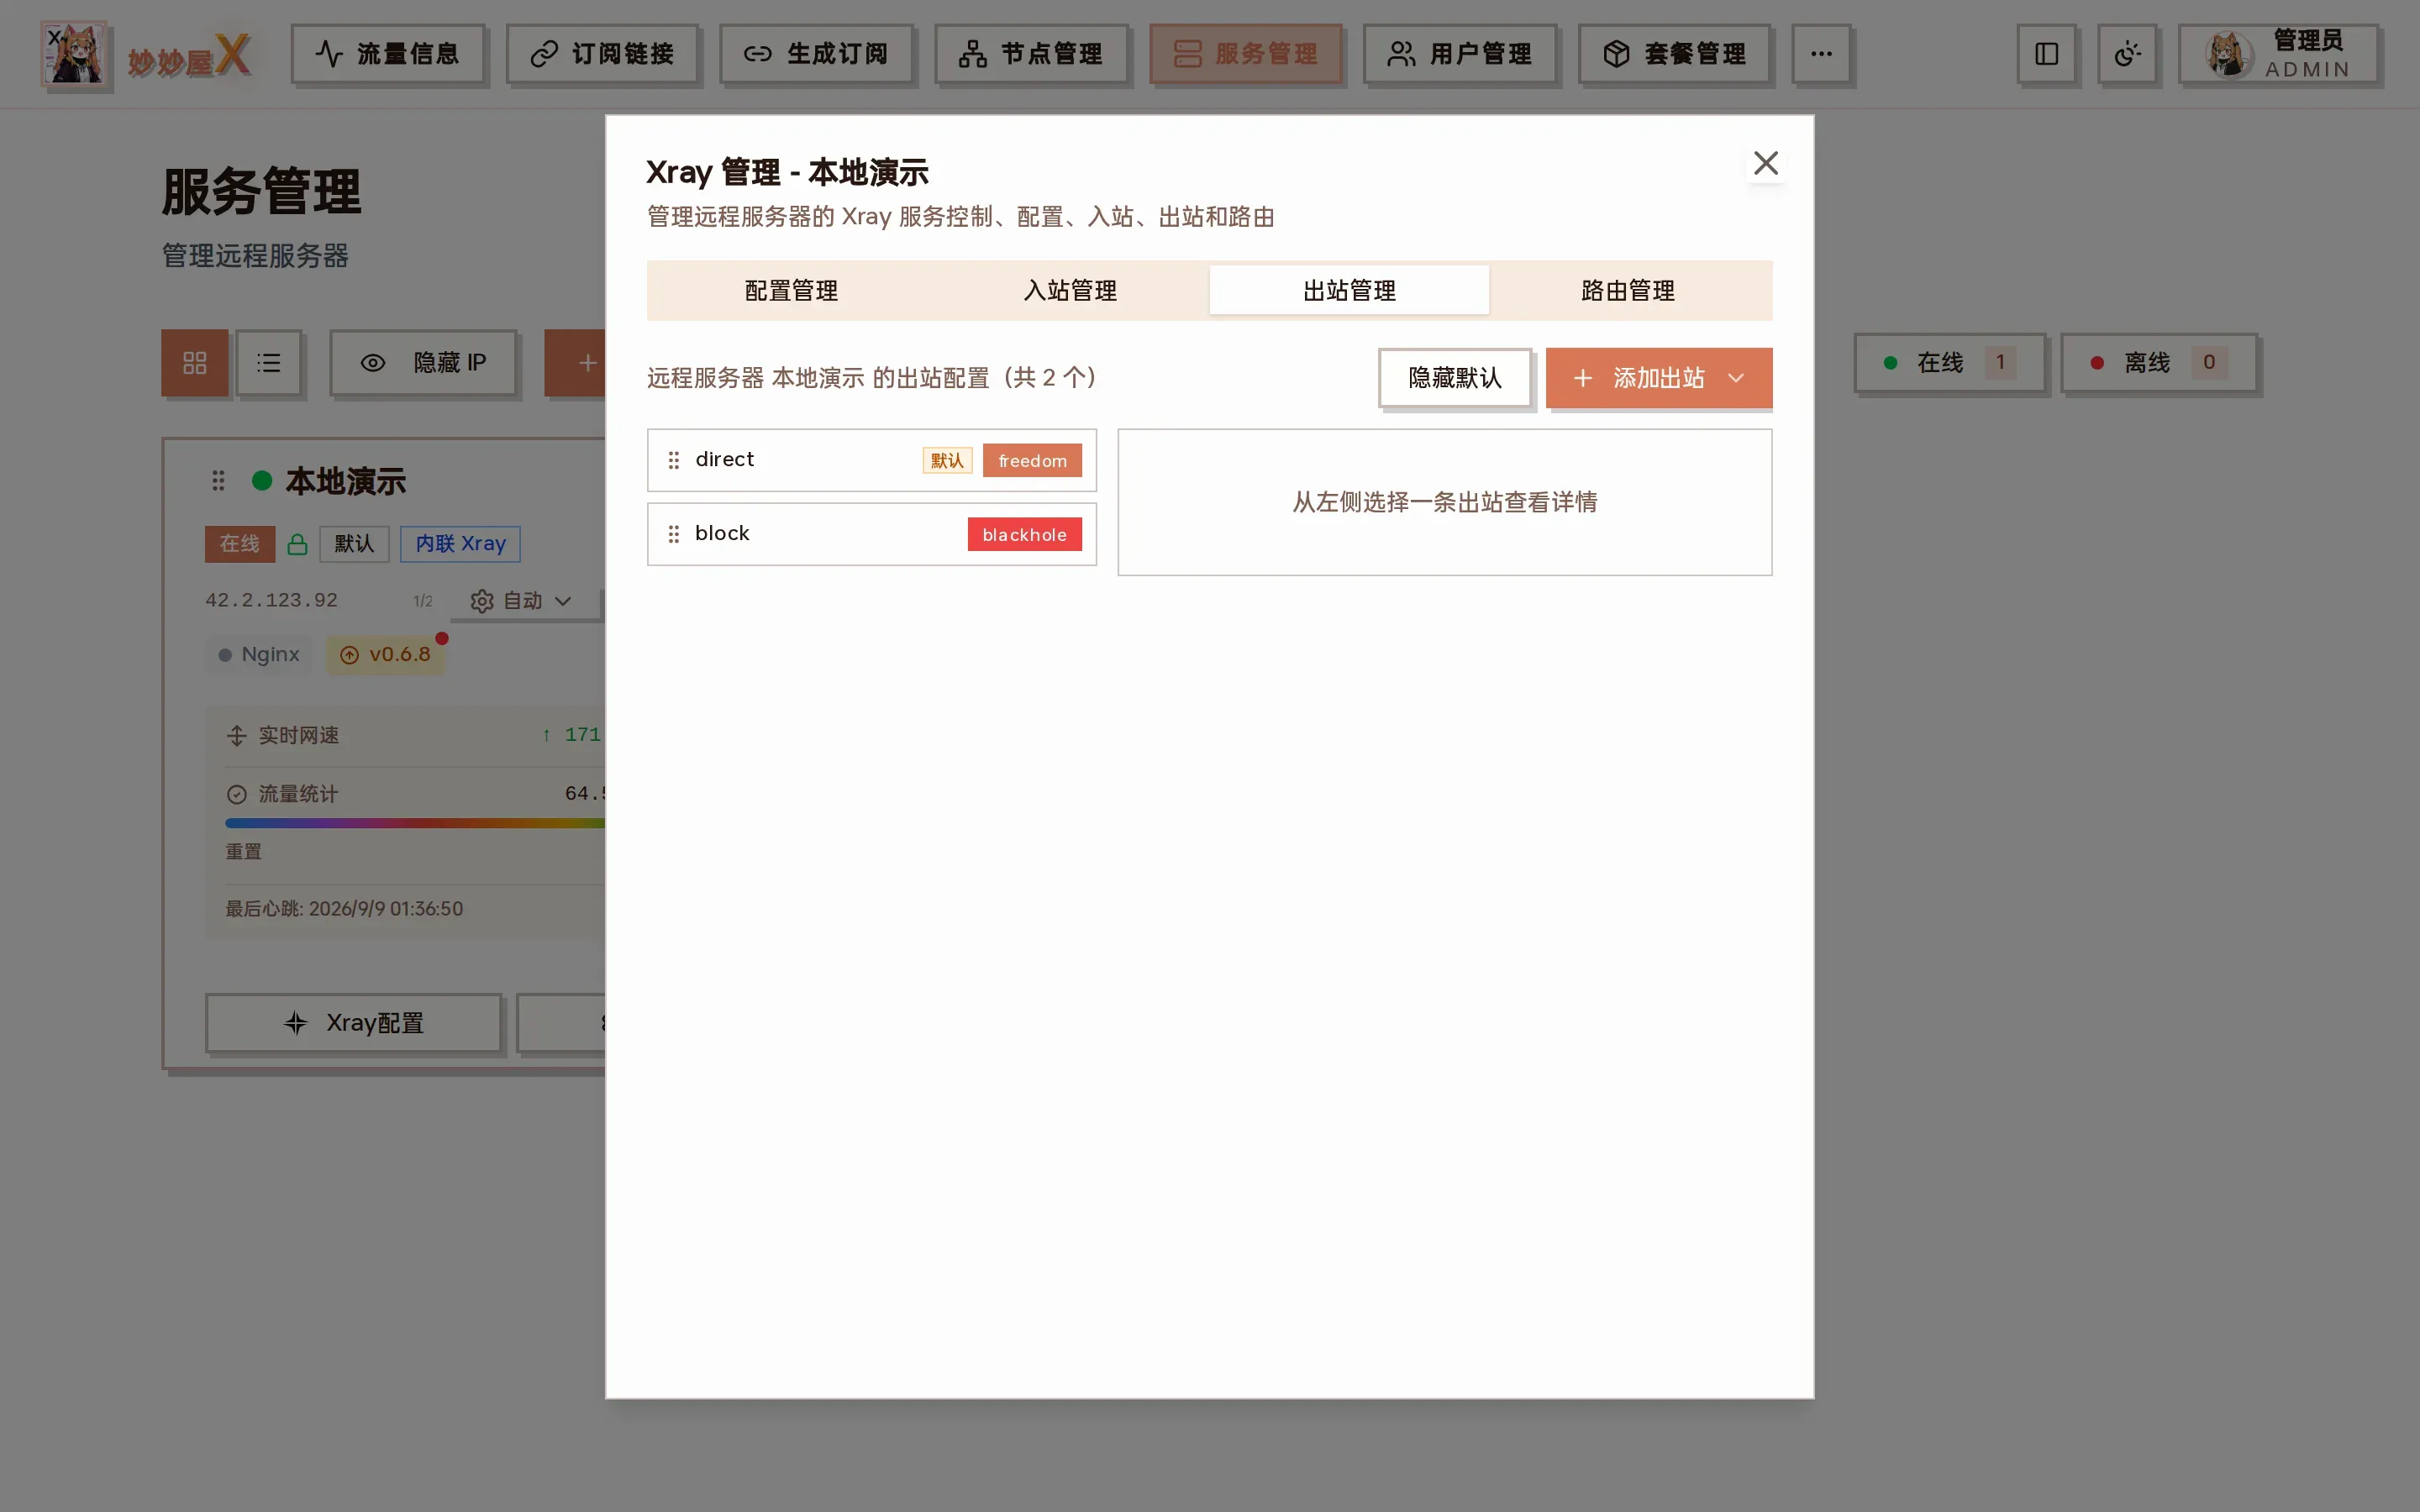Toggle the sidebar layout icon
Viewport: 2420px width, 1512px height.
tap(2046, 54)
